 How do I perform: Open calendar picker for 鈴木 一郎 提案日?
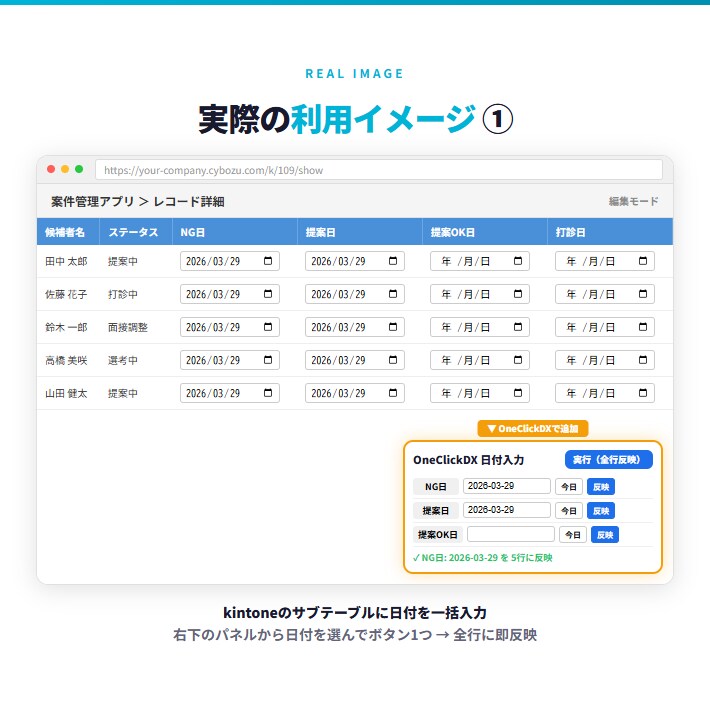[x=393, y=327]
